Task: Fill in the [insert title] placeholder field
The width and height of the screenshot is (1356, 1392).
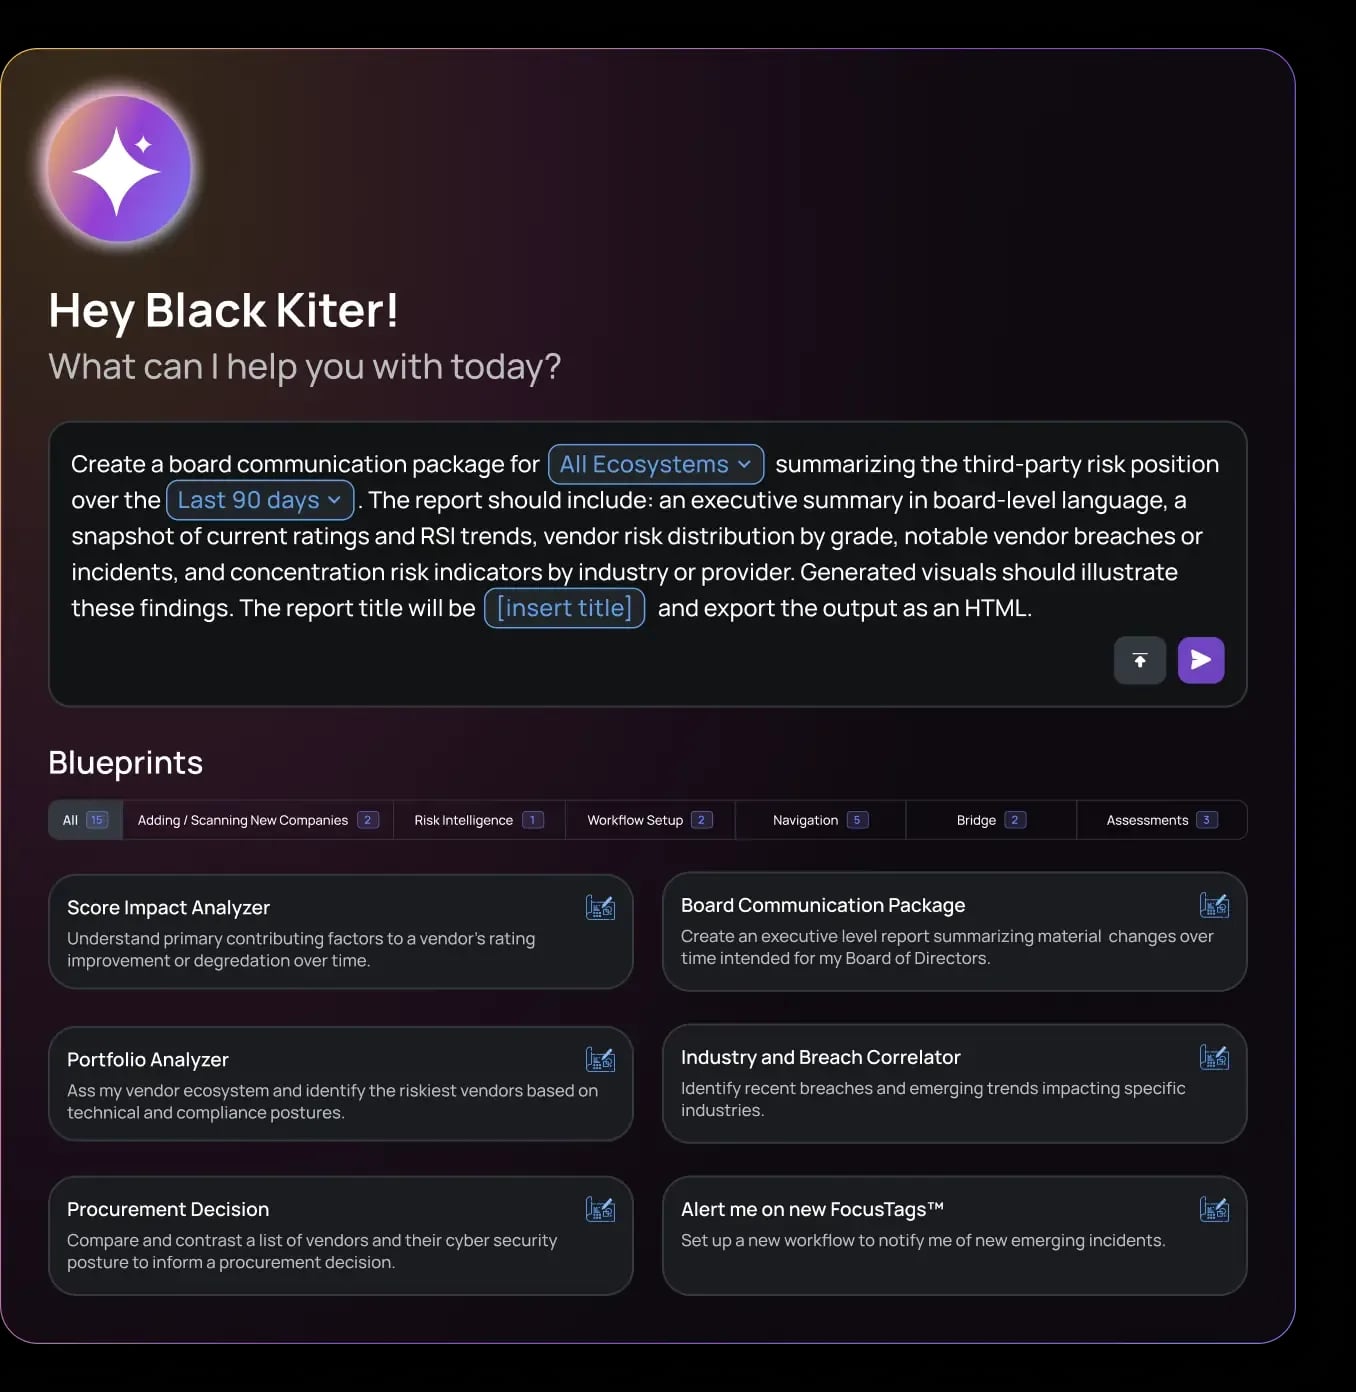Action: (564, 608)
